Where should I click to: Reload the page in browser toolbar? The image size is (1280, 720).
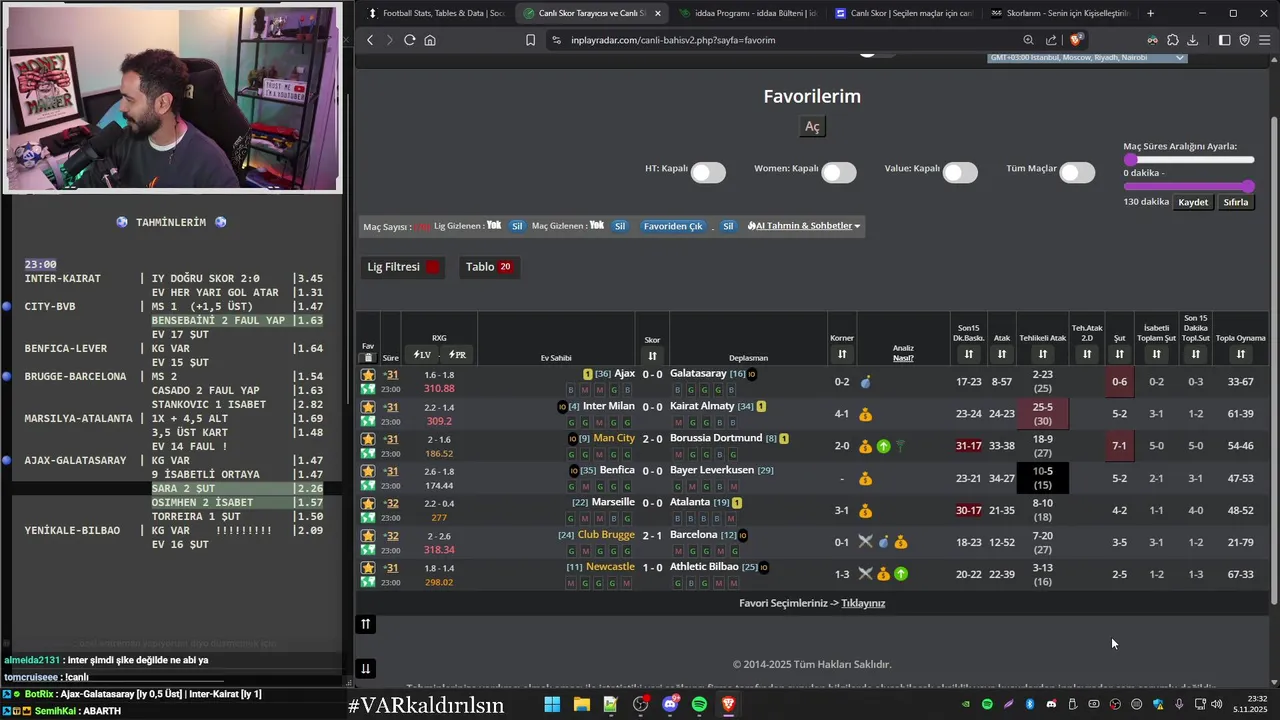[x=409, y=40]
